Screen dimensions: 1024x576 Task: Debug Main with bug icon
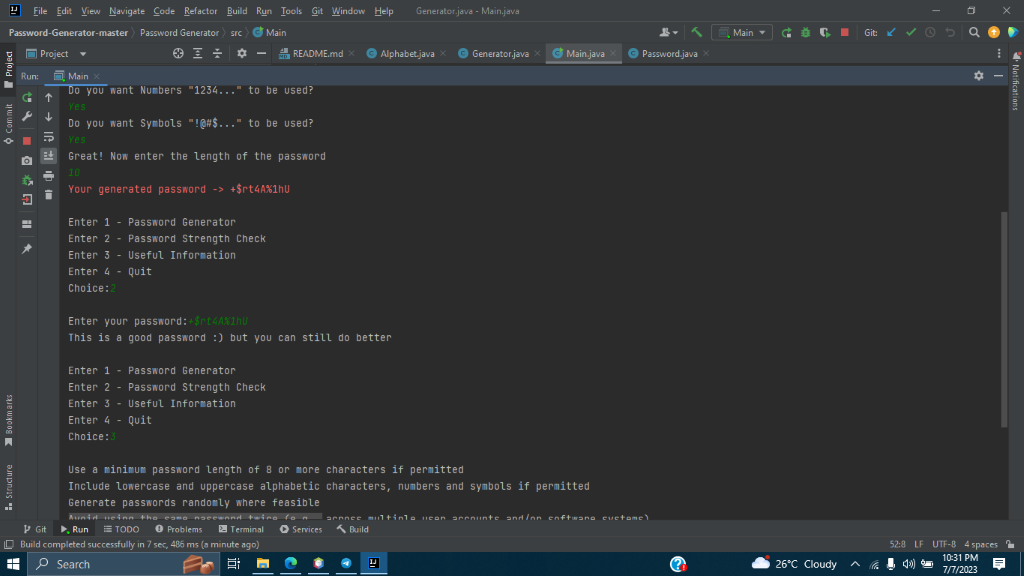coord(805,33)
